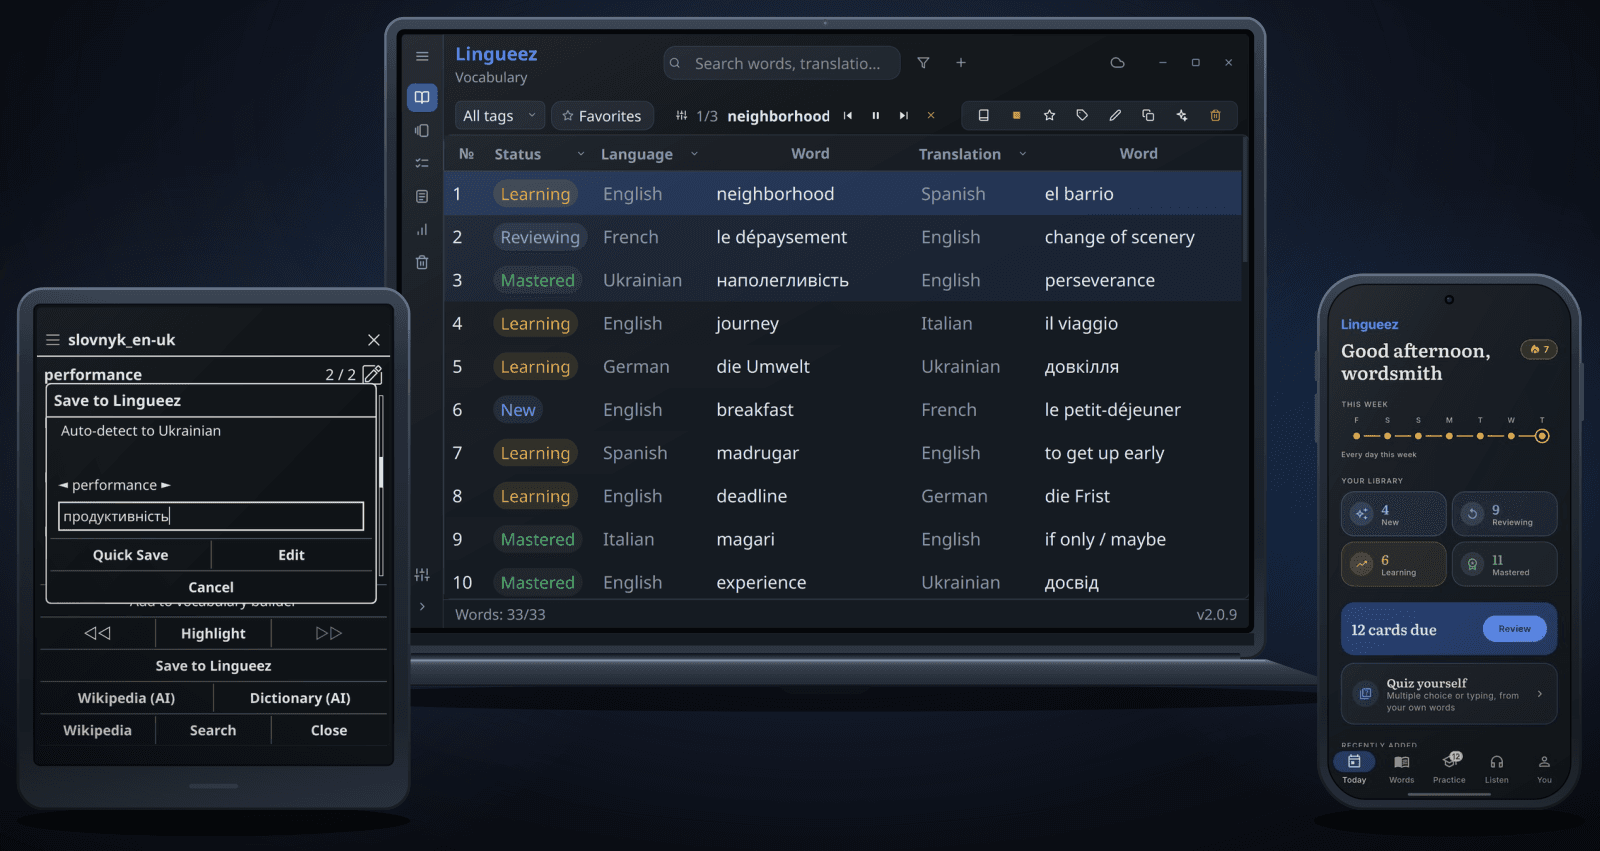1600x851 pixels.
Task: Open the e-reader slovnyk_en-uk menu icon
Action: (x=53, y=340)
